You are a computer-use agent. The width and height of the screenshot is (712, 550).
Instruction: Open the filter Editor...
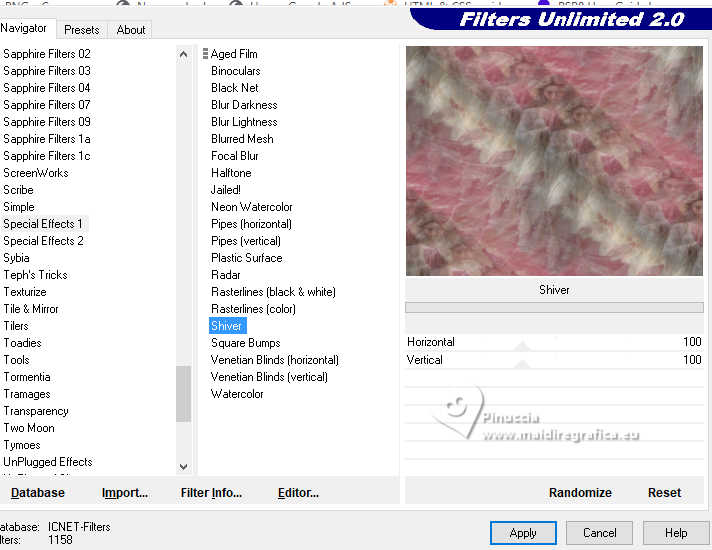click(x=298, y=493)
